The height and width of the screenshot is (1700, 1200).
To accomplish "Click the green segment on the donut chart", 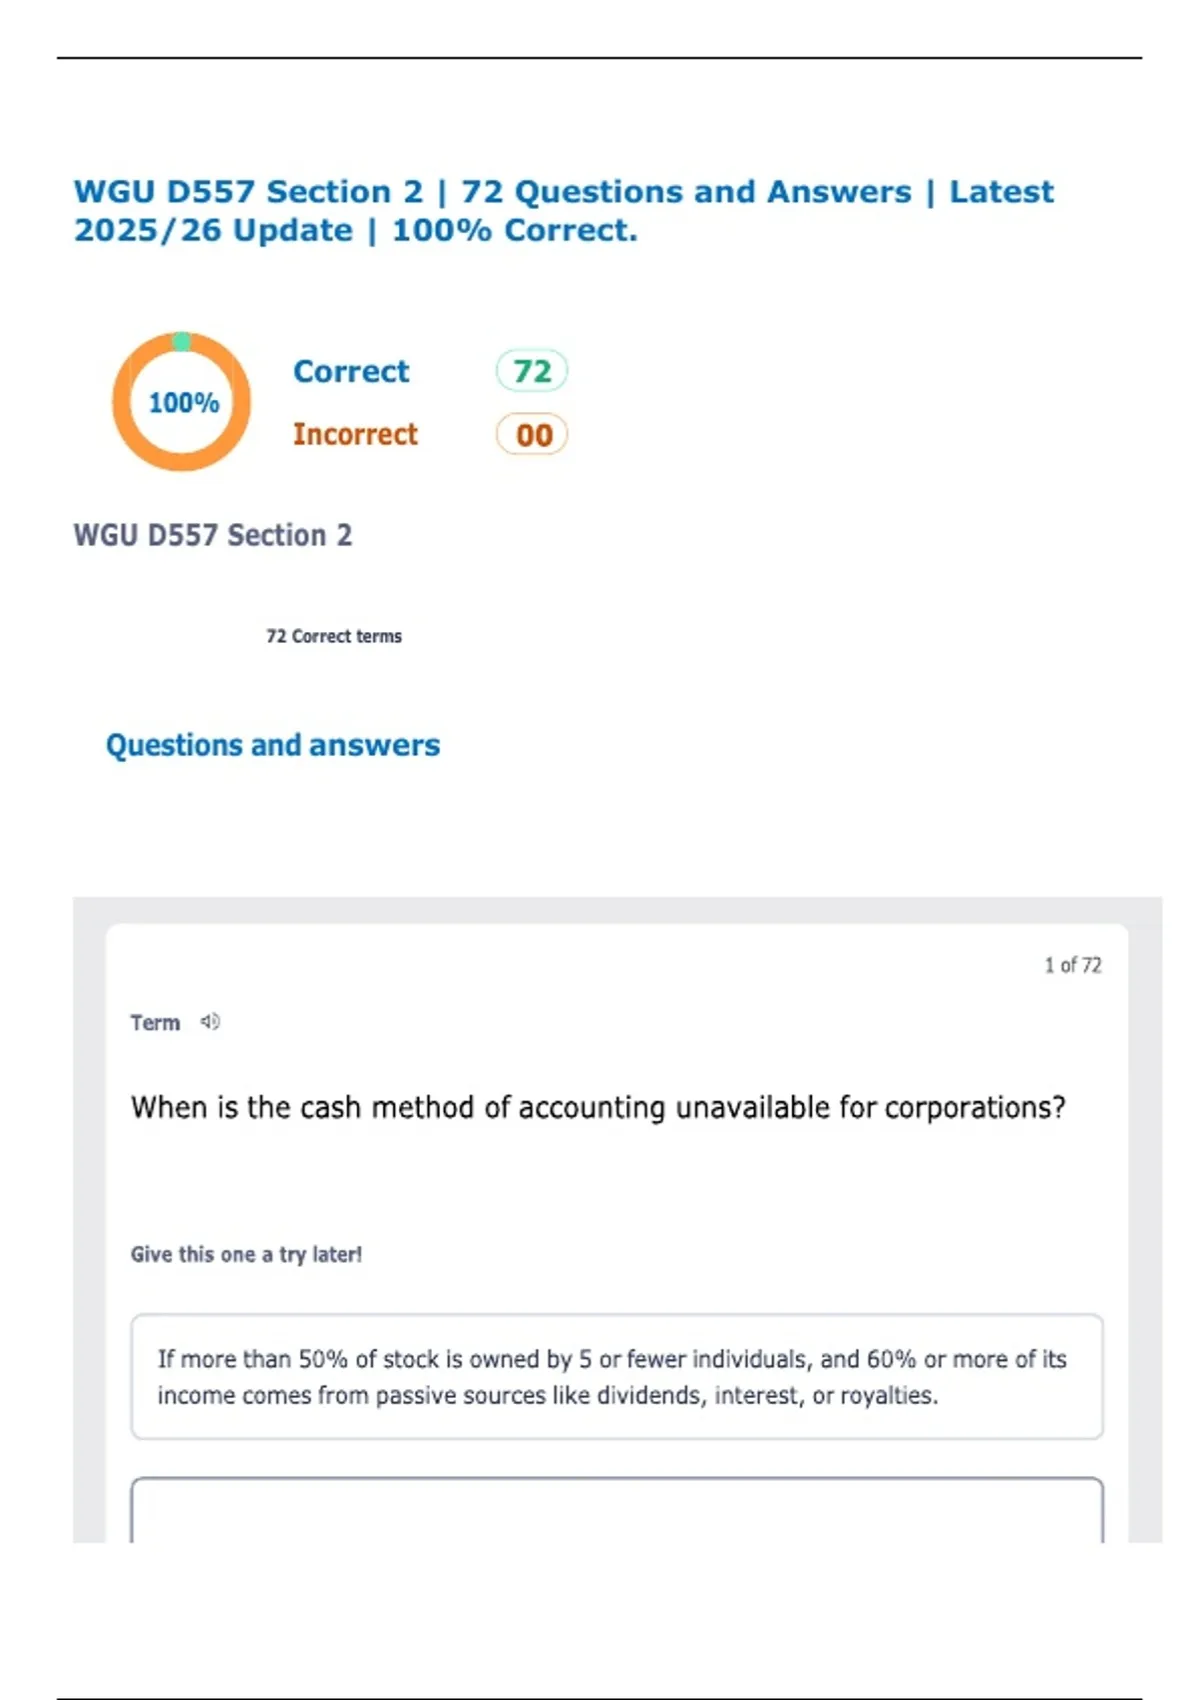I will (182, 342).
